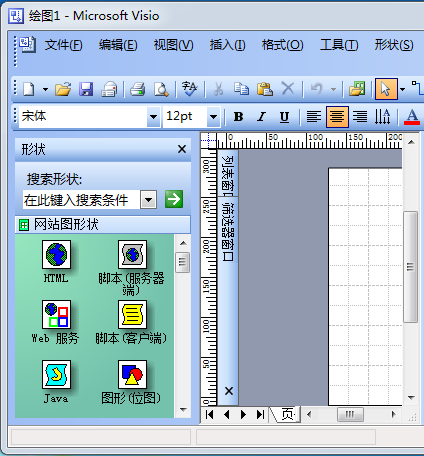Toggle Underline text formatting

[x=284, y=117]
